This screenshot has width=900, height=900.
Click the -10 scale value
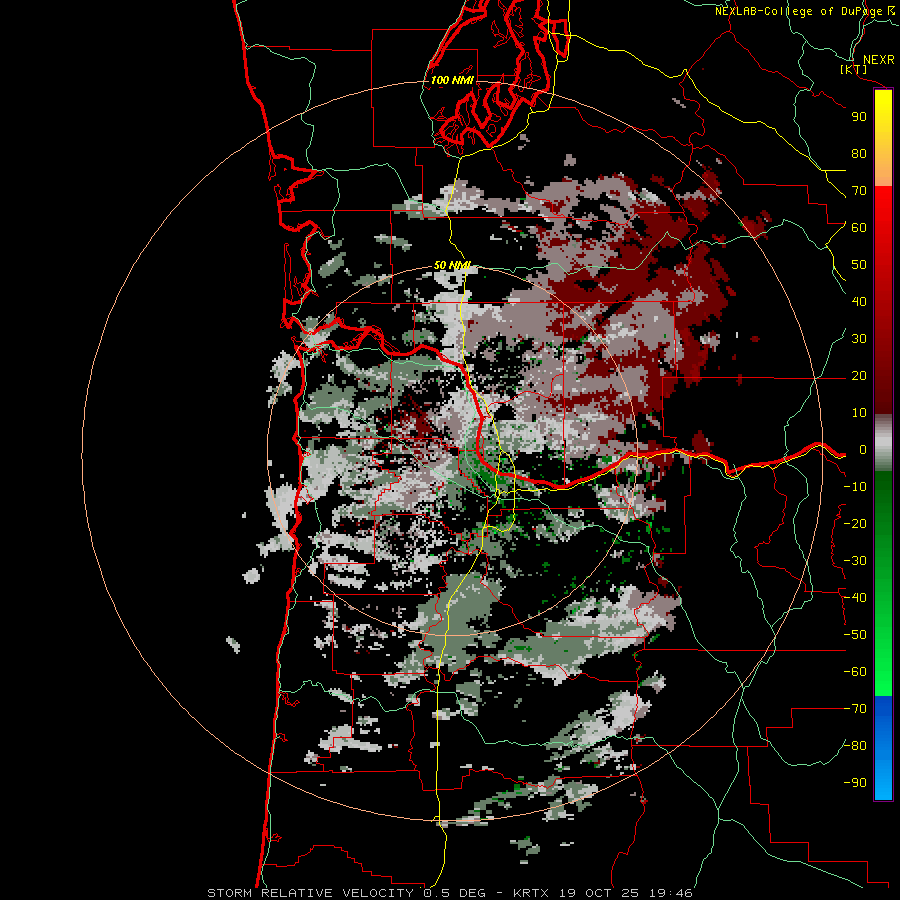pos(855,487)
